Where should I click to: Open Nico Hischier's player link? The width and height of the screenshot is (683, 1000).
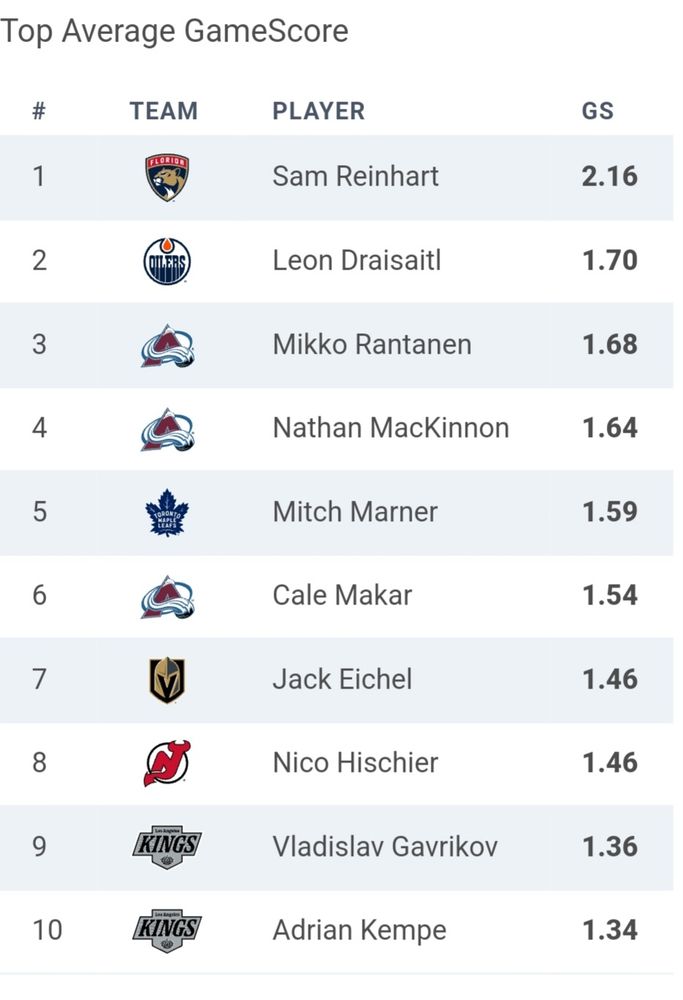point(355,763)
